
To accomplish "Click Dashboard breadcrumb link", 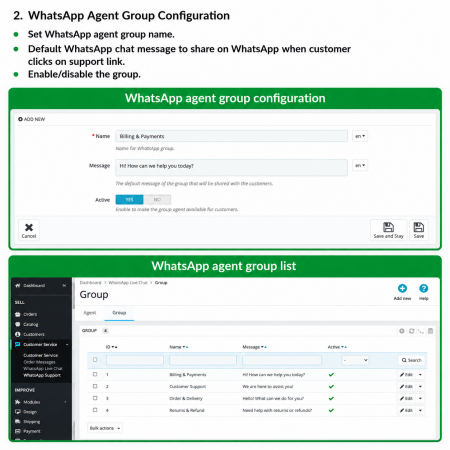I will (x=90, y=283).
